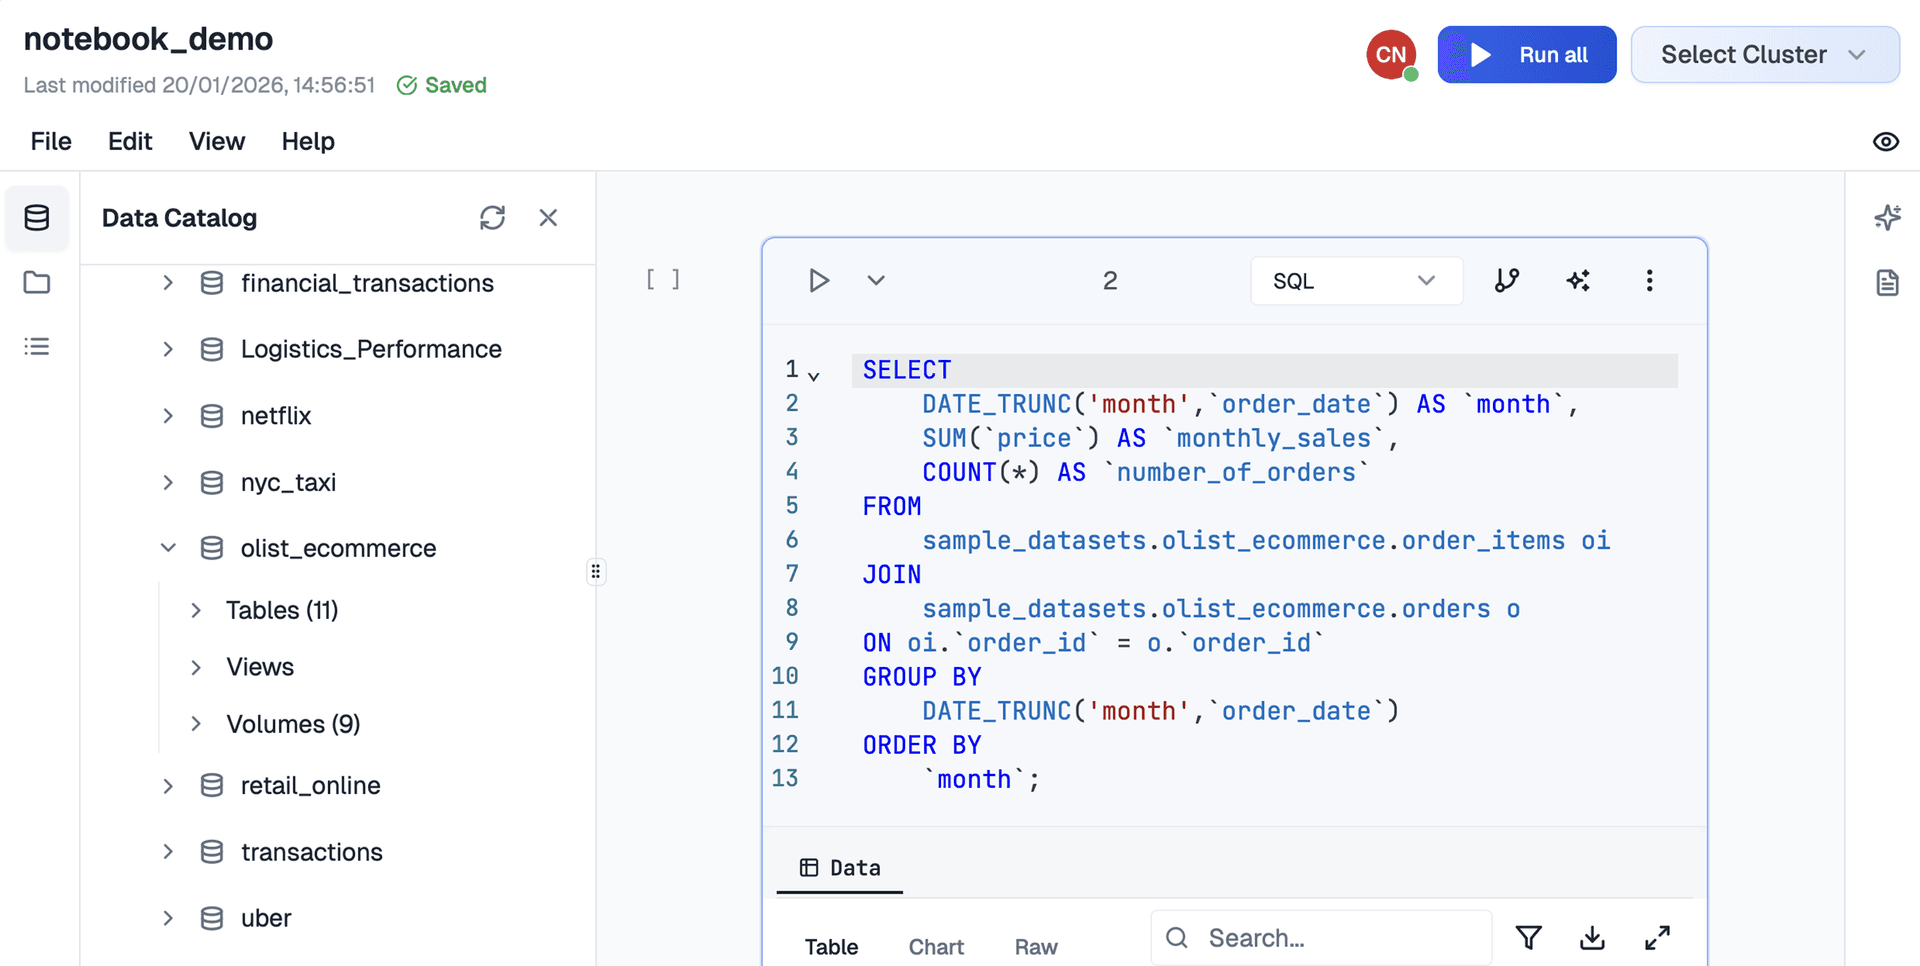Open the cell's three-dot options menu
Image resolution: width=1920 pixels, height=966 pixels.
point(1649,281)
